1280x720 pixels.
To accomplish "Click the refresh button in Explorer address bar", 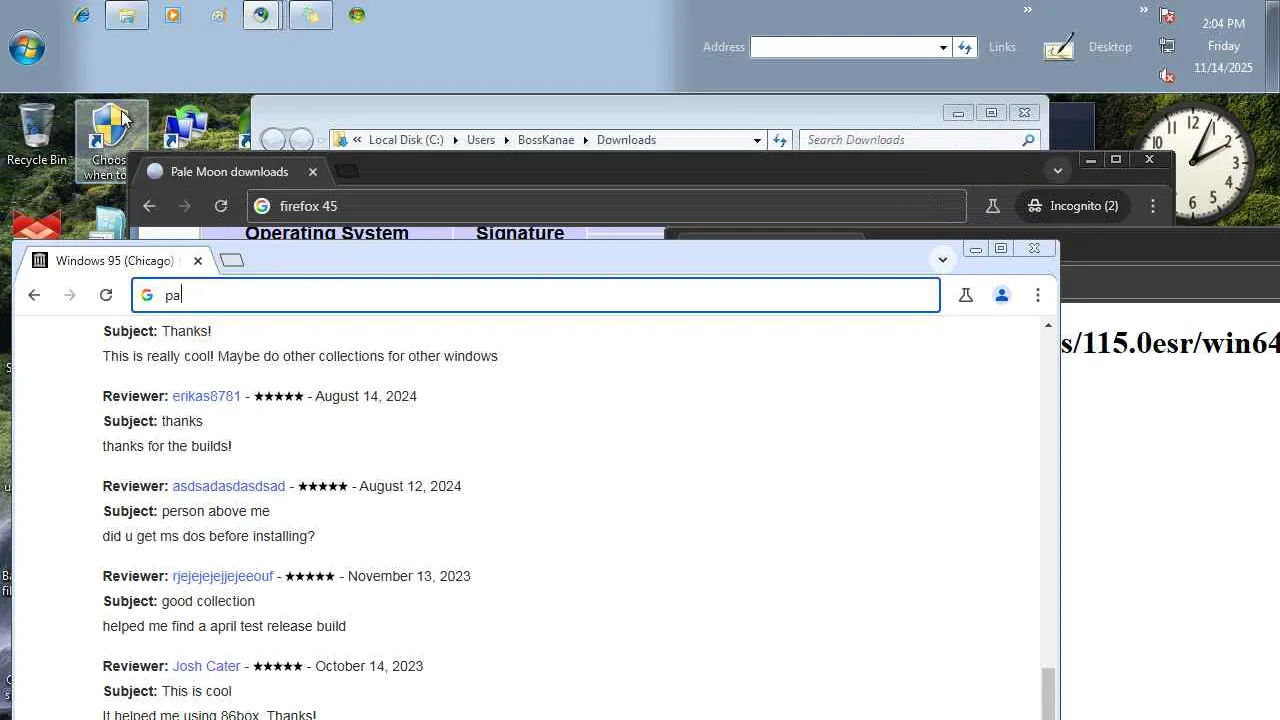I will [x=780, y=140].
